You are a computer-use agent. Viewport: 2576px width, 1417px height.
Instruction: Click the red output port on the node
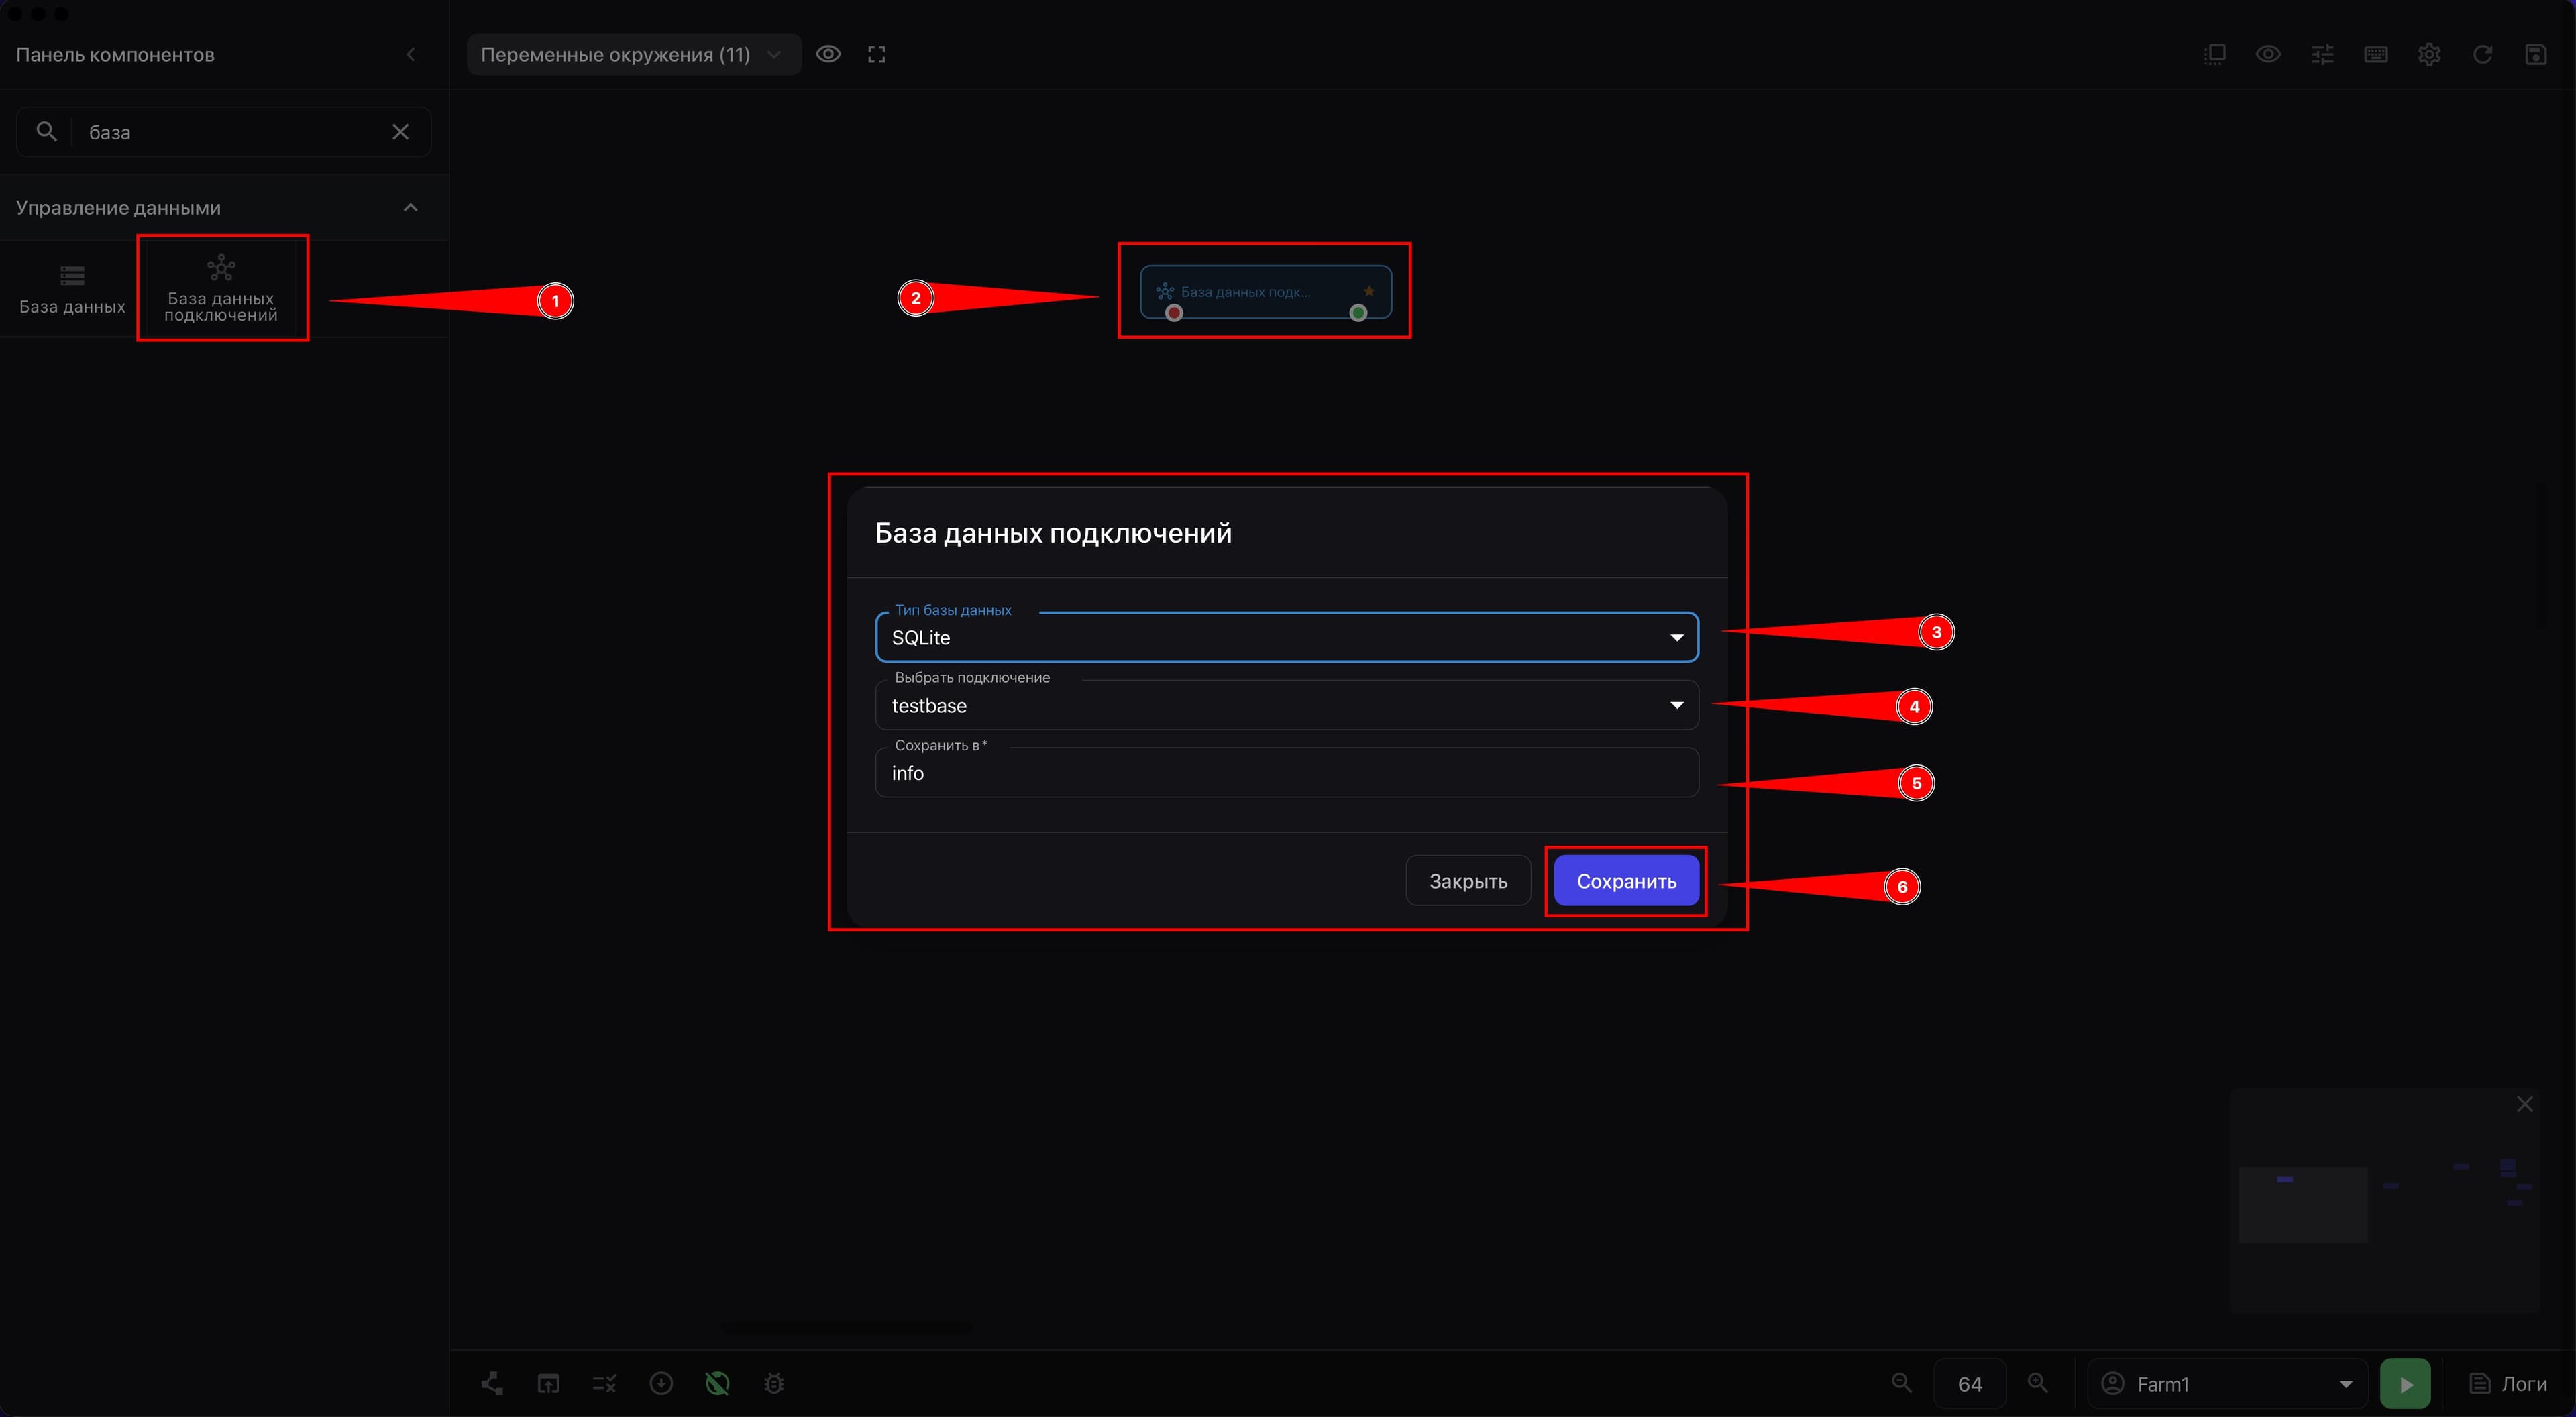pyautogui.click(x=1174, y=313)
